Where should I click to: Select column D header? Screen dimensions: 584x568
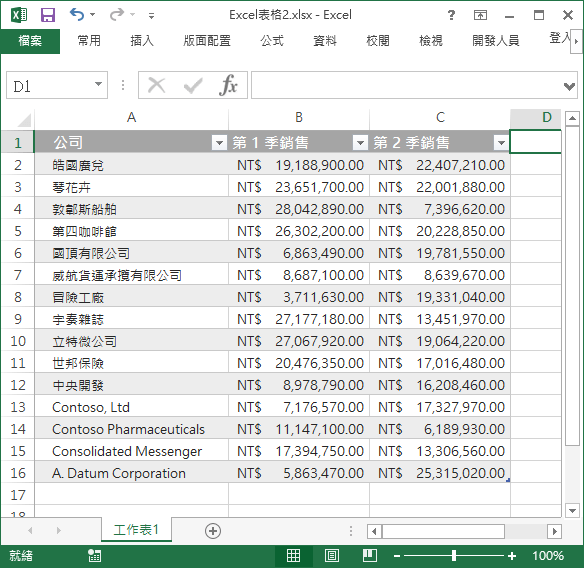point(536,118)
